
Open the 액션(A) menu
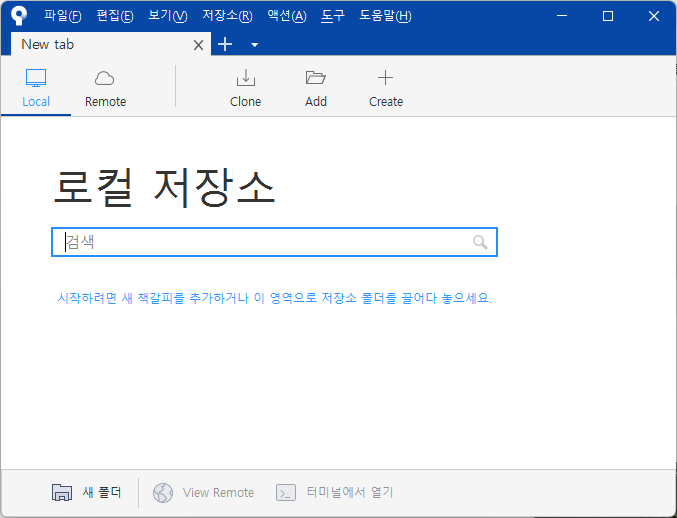coord(287,16)
